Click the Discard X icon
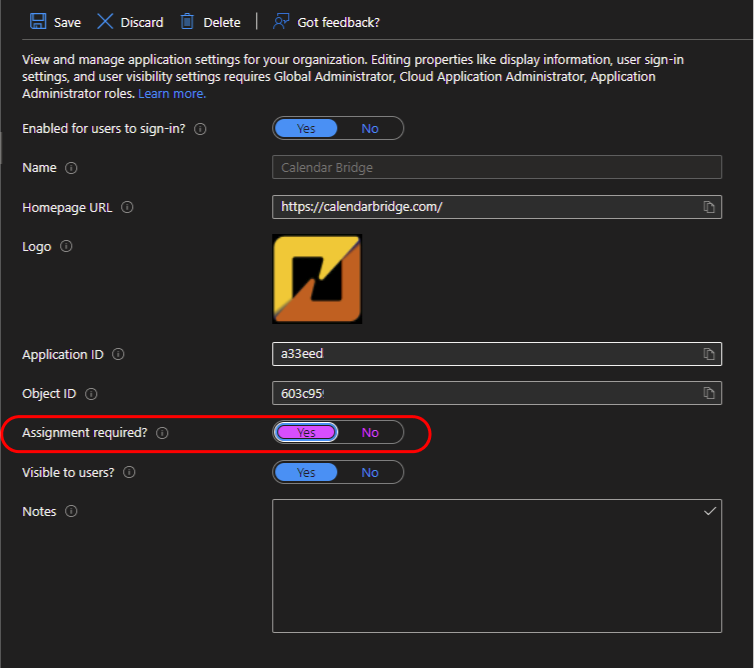 (x=105, y=22)
